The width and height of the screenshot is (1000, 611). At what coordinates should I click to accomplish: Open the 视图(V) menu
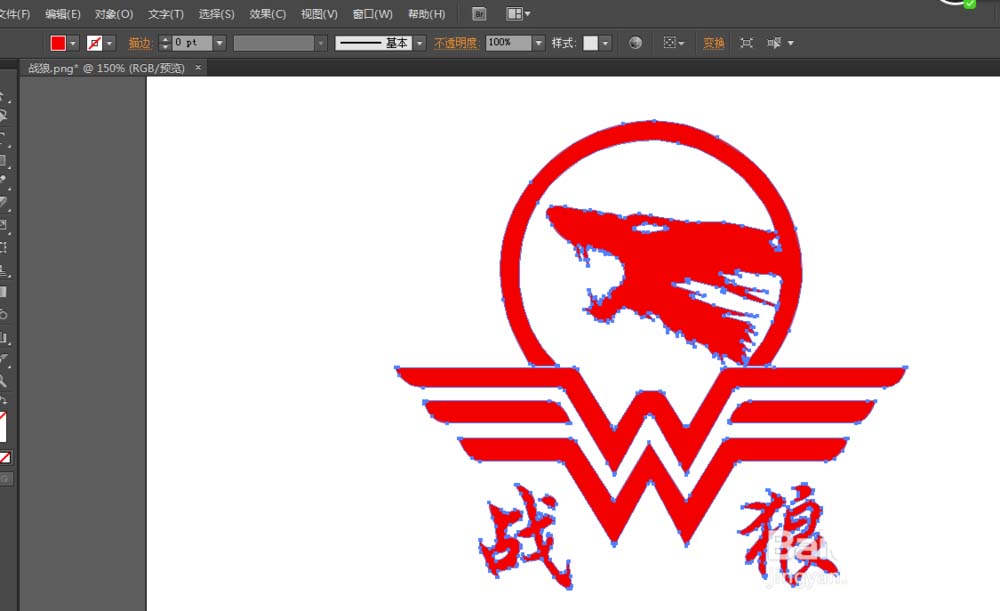pos(319,14)
